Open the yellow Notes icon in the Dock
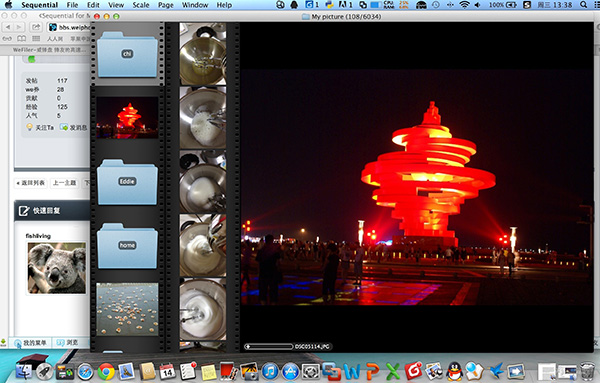This screenshot has width=600, height=383. pyautogui.click(x=209, y=372)
